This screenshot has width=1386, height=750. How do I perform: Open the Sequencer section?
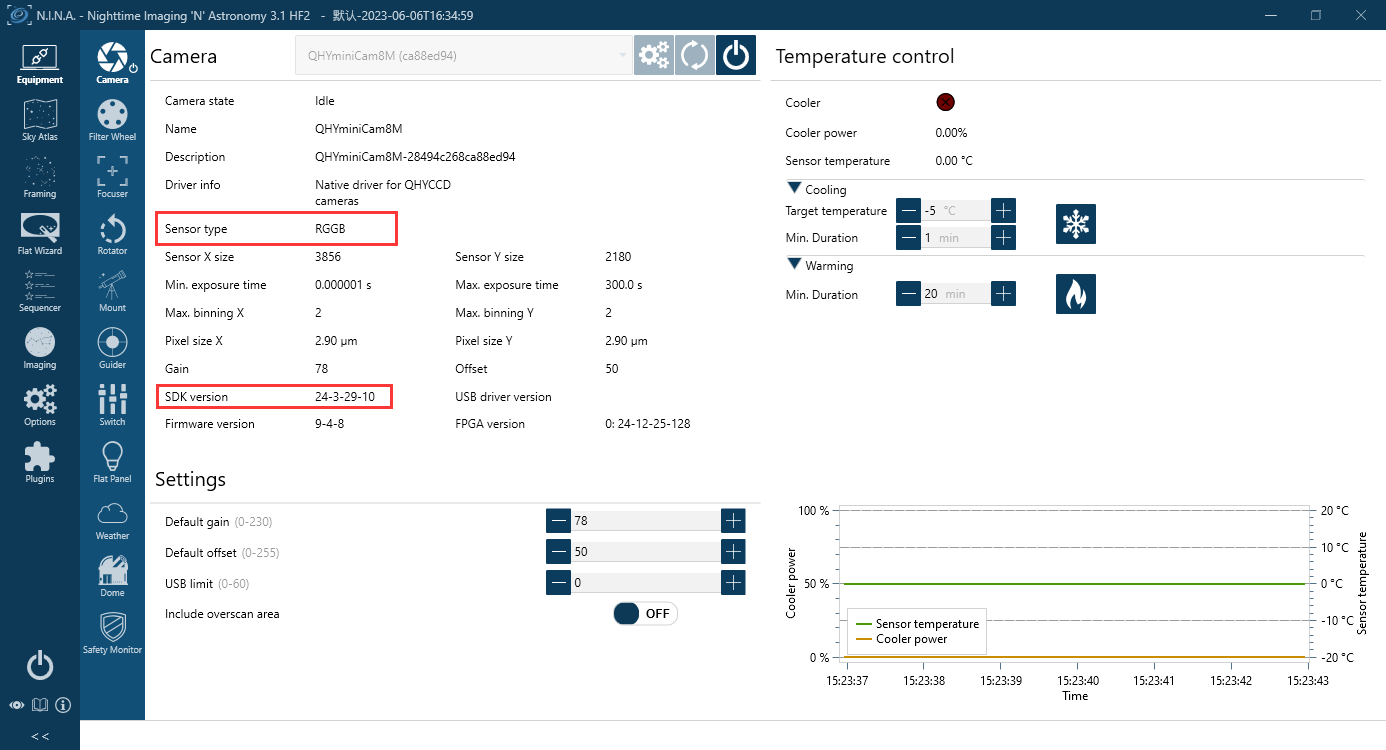tap(39, 292)
